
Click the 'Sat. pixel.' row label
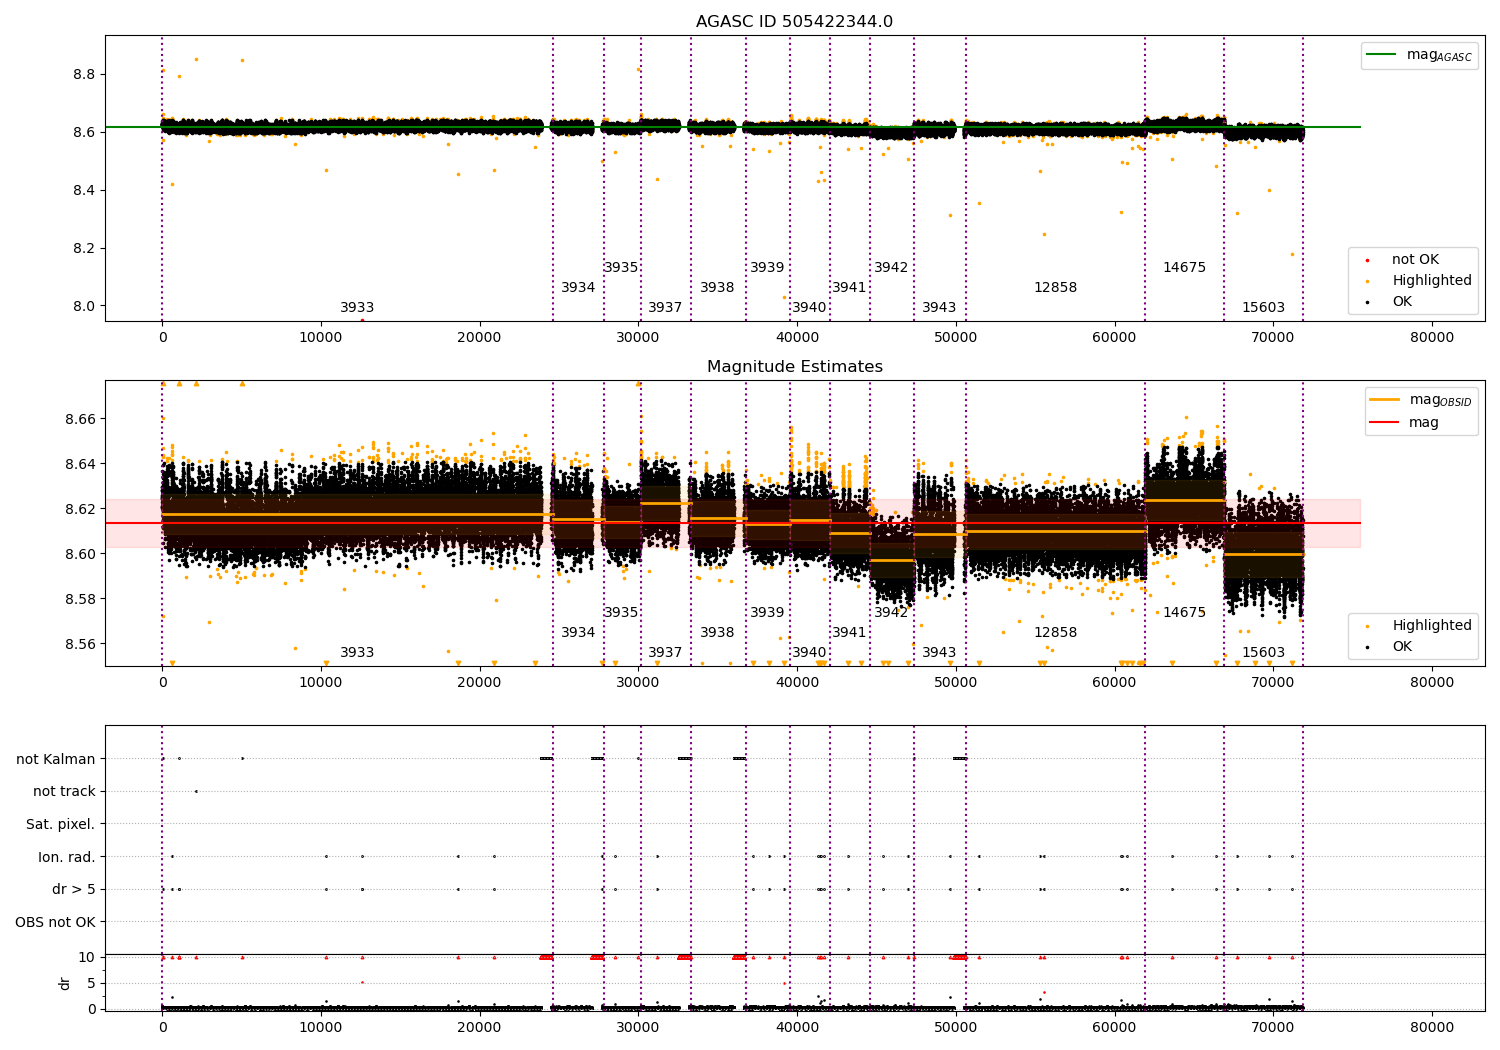tap(61, 825)
